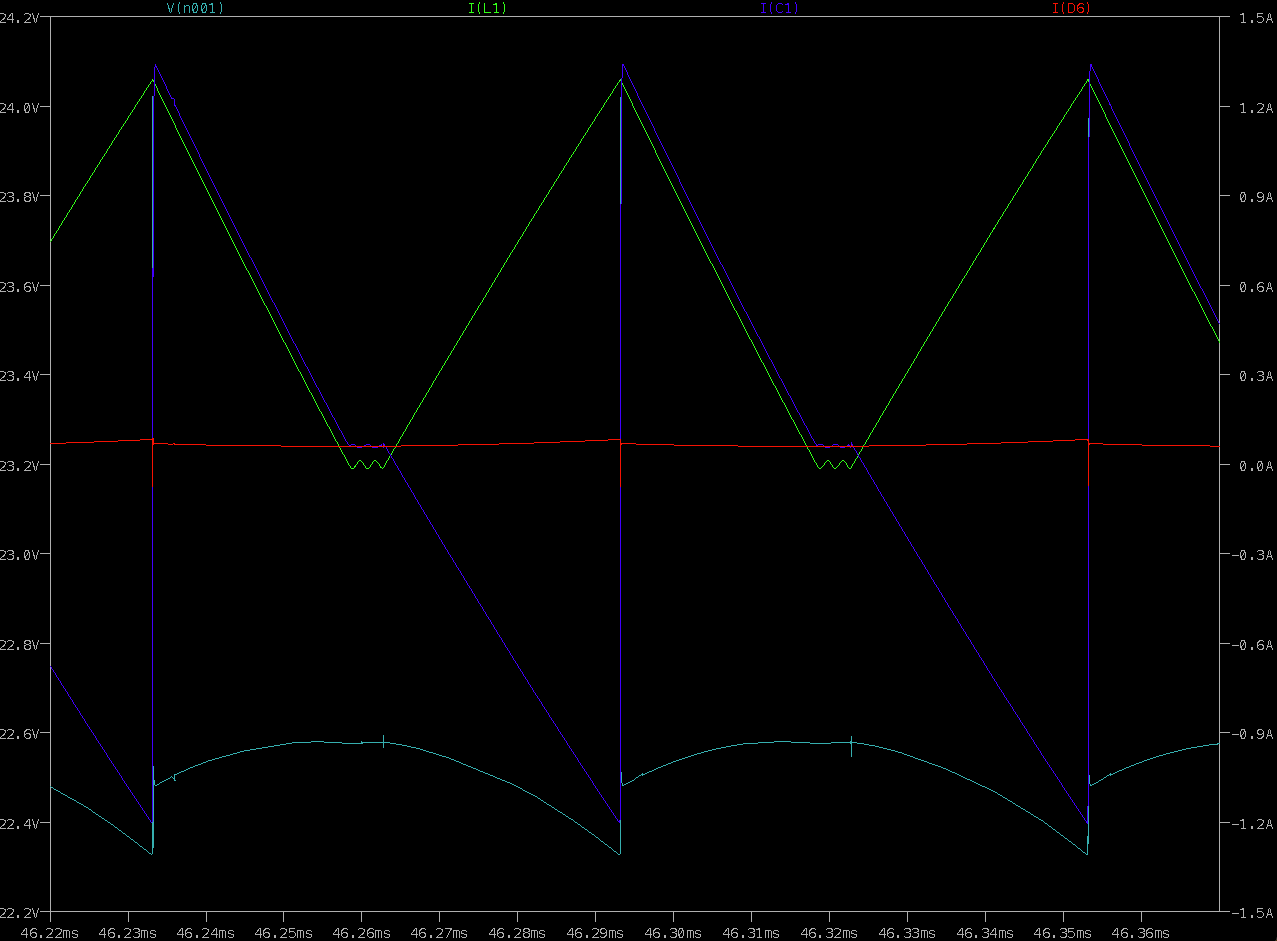Click the V(n001) trace label
The height and width of the screenshot is (941, 1277).
pos(195,8)
